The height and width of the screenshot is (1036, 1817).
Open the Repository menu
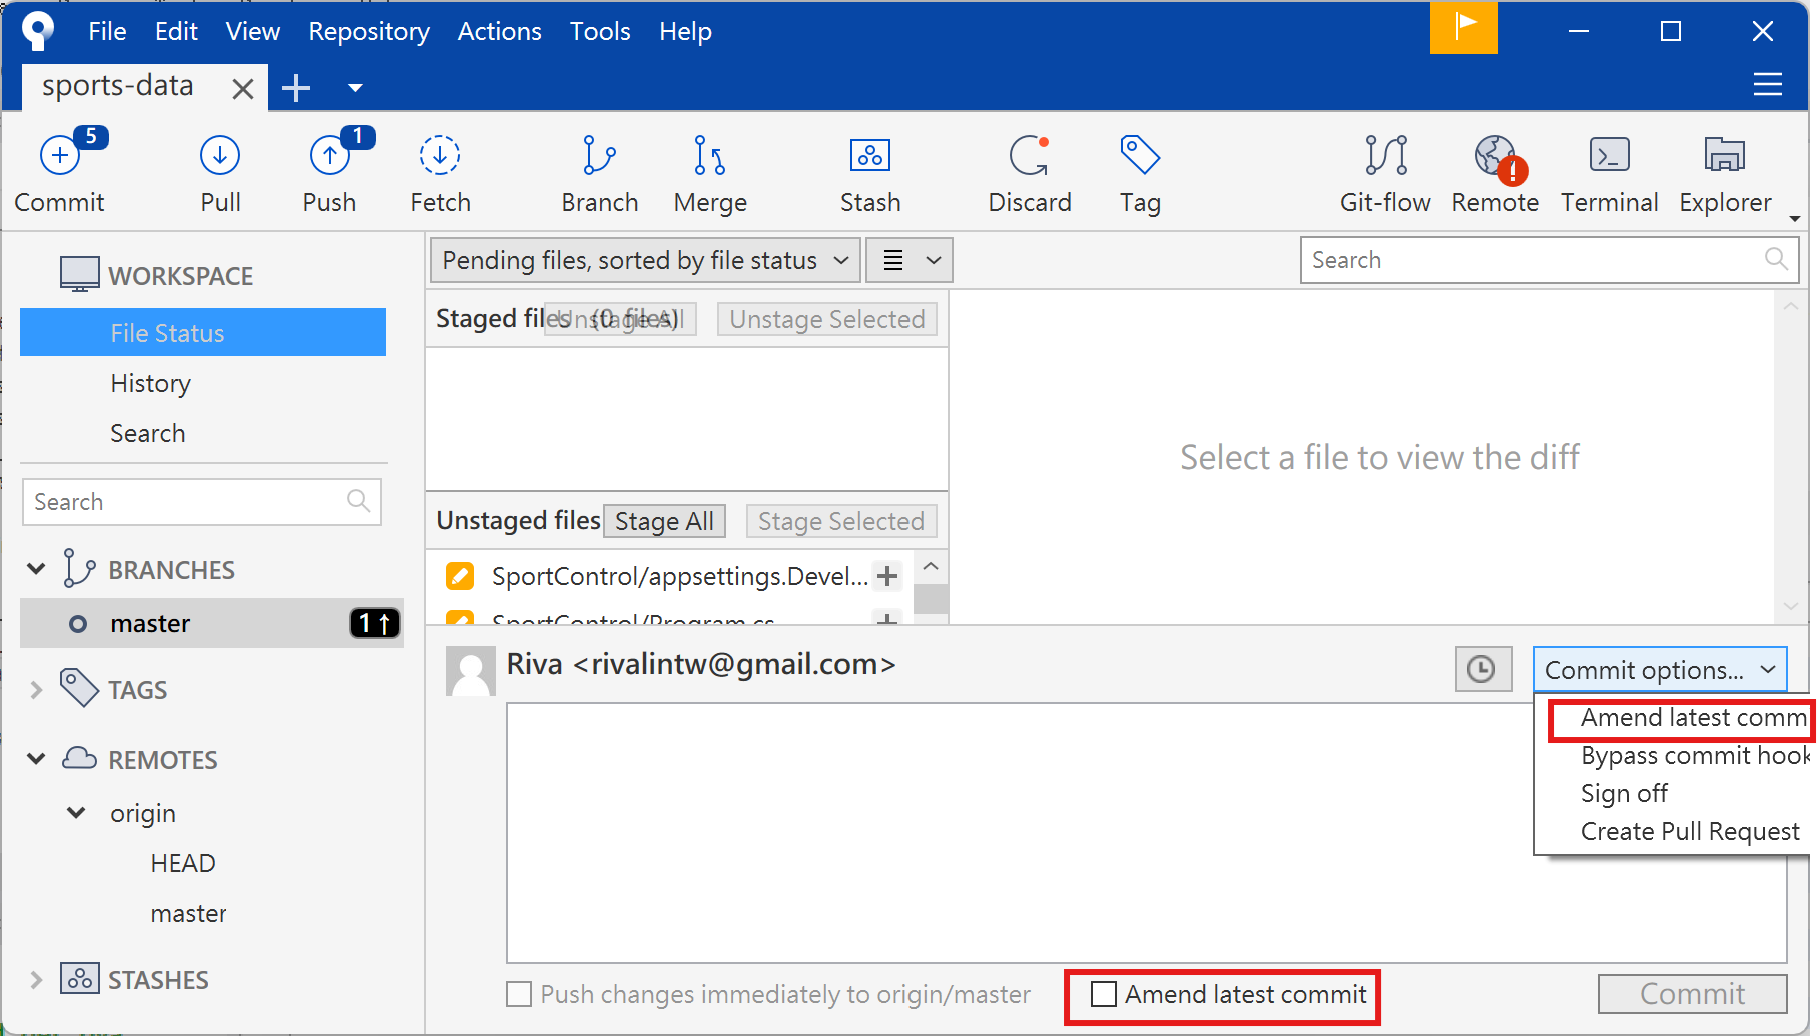(368, 31)
